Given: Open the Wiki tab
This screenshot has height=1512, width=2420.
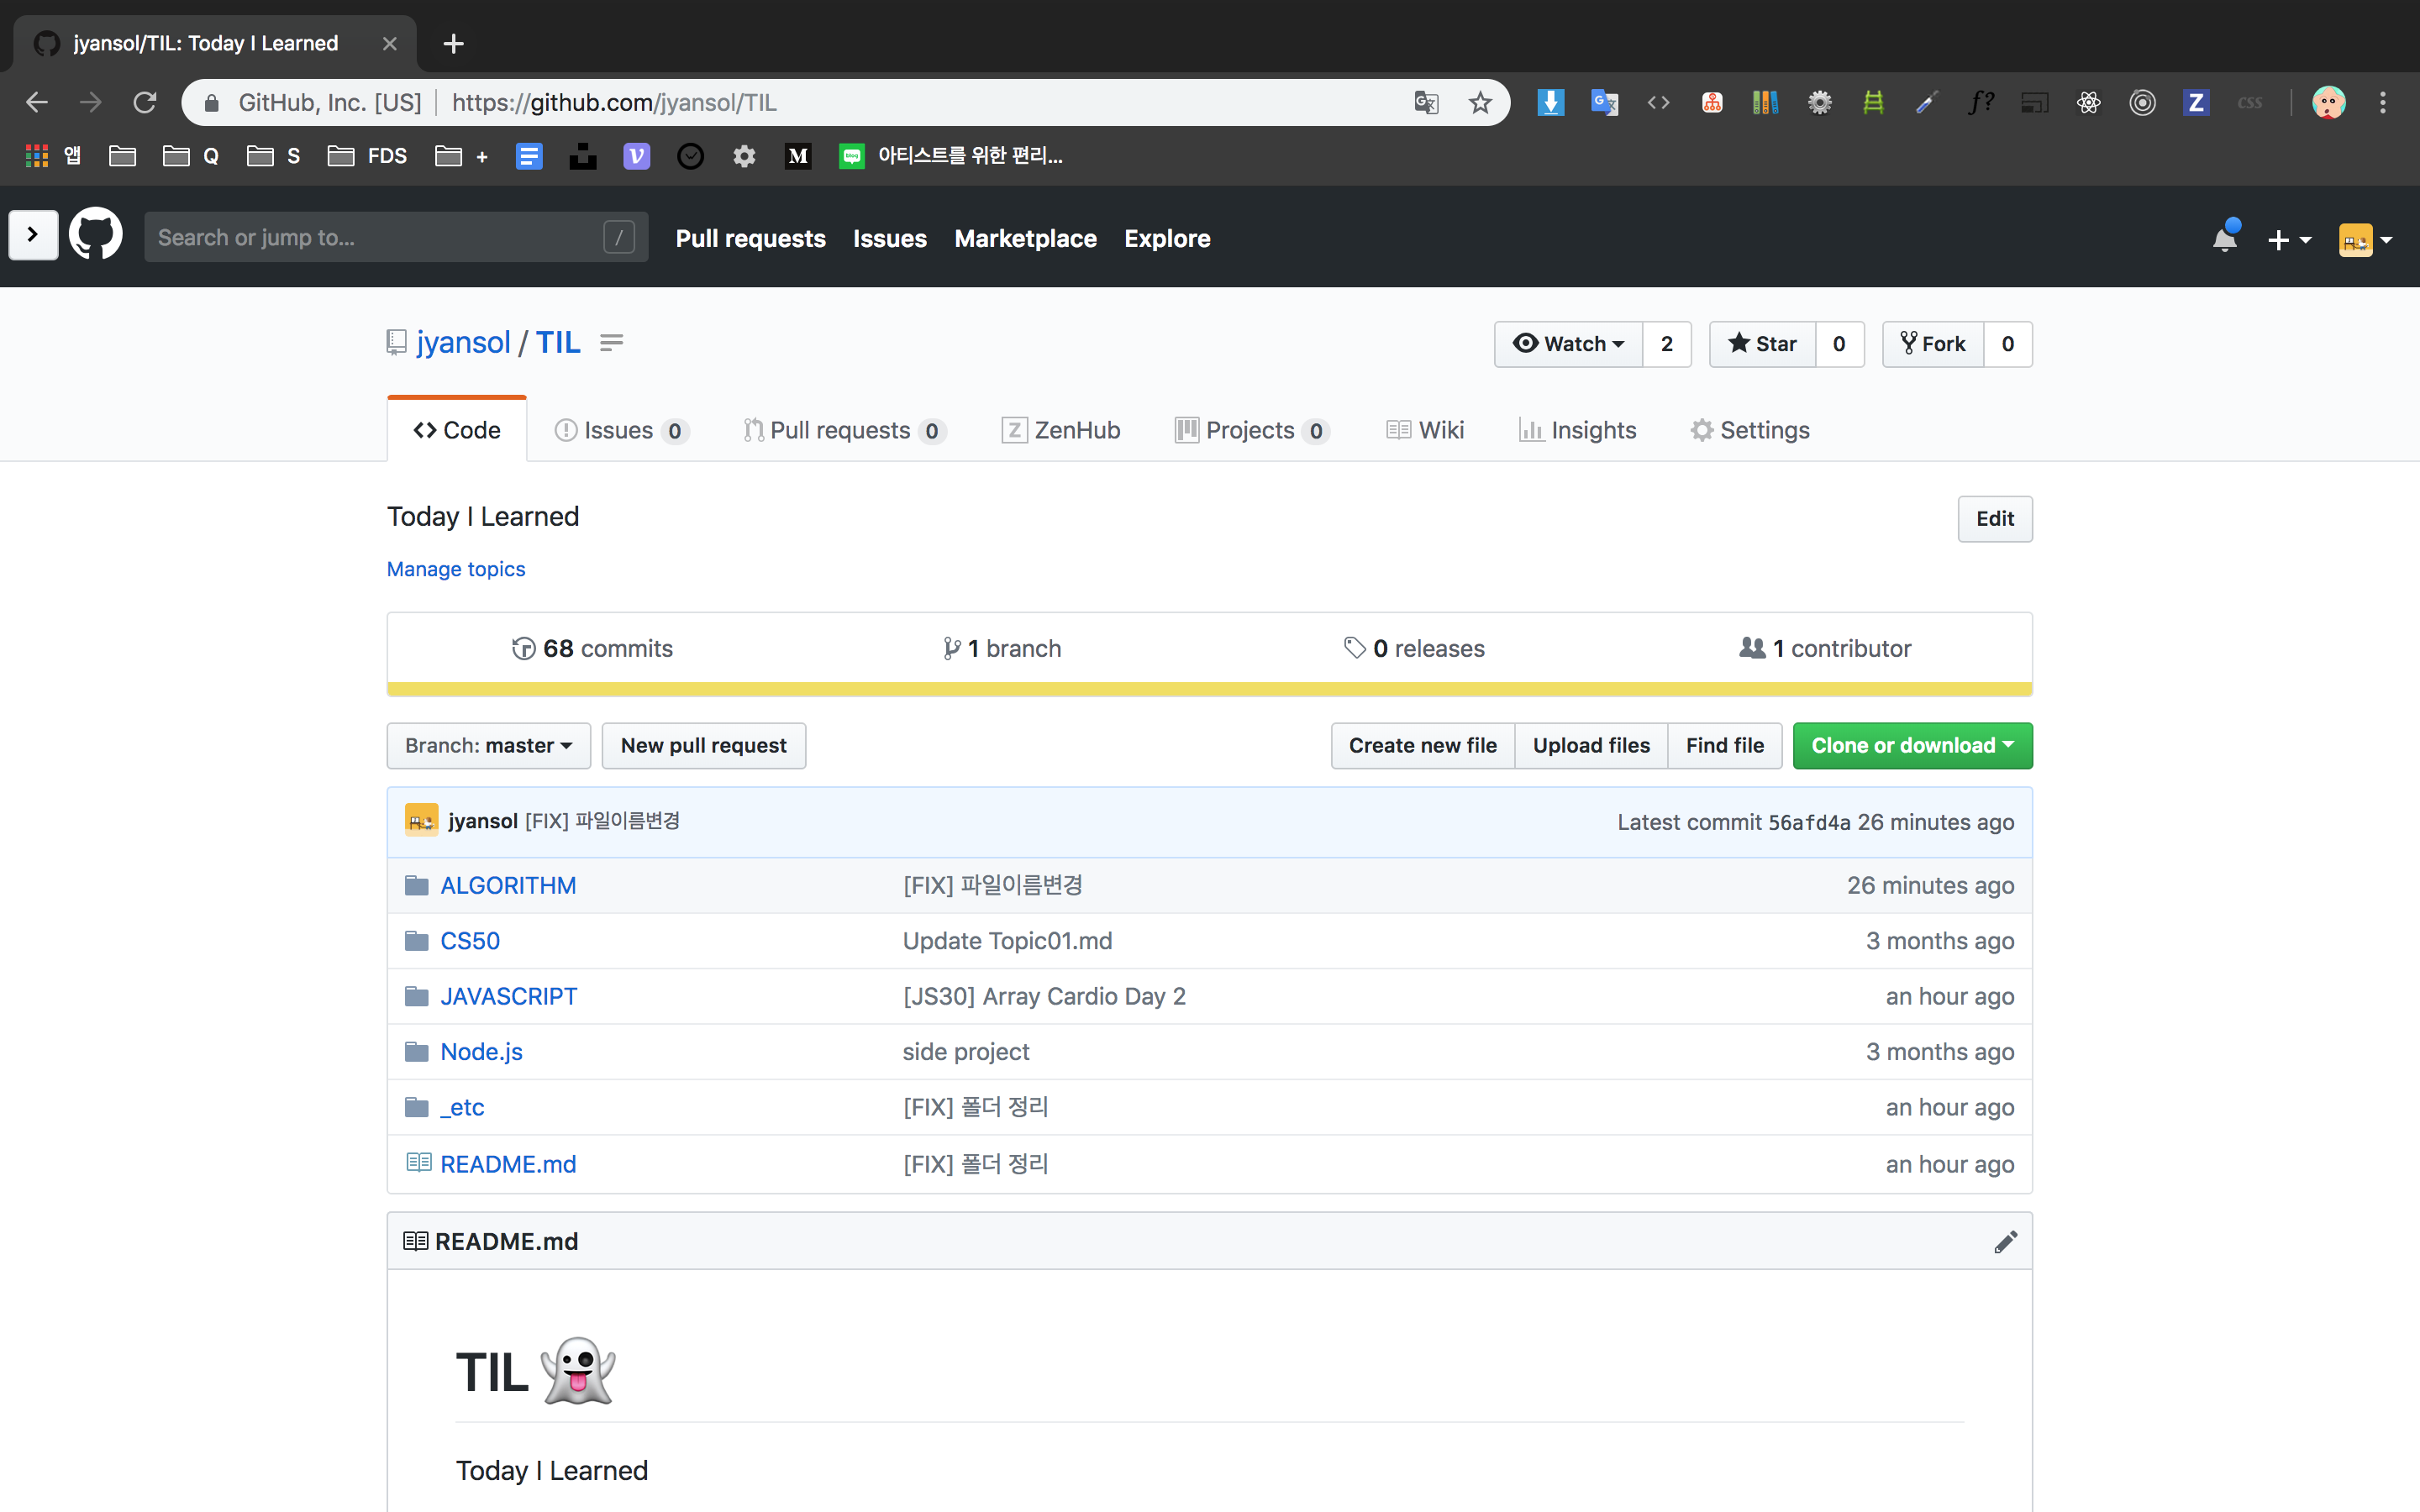Looking at the screenshot, I should click(1425, 430).
